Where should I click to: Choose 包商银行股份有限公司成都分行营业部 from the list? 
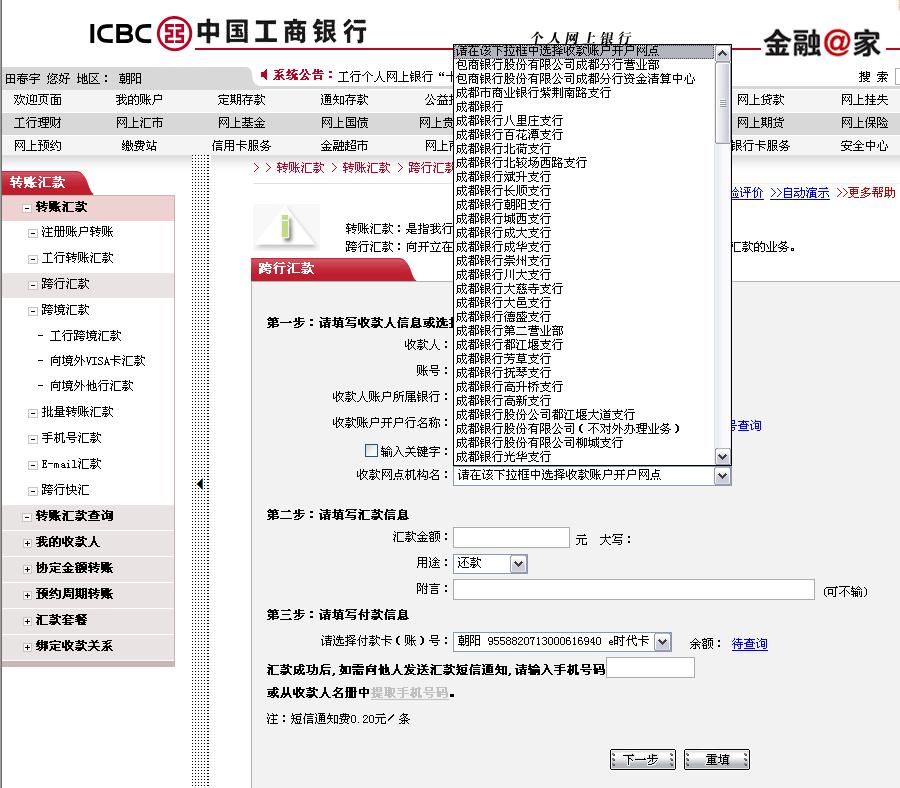point(584,64)
